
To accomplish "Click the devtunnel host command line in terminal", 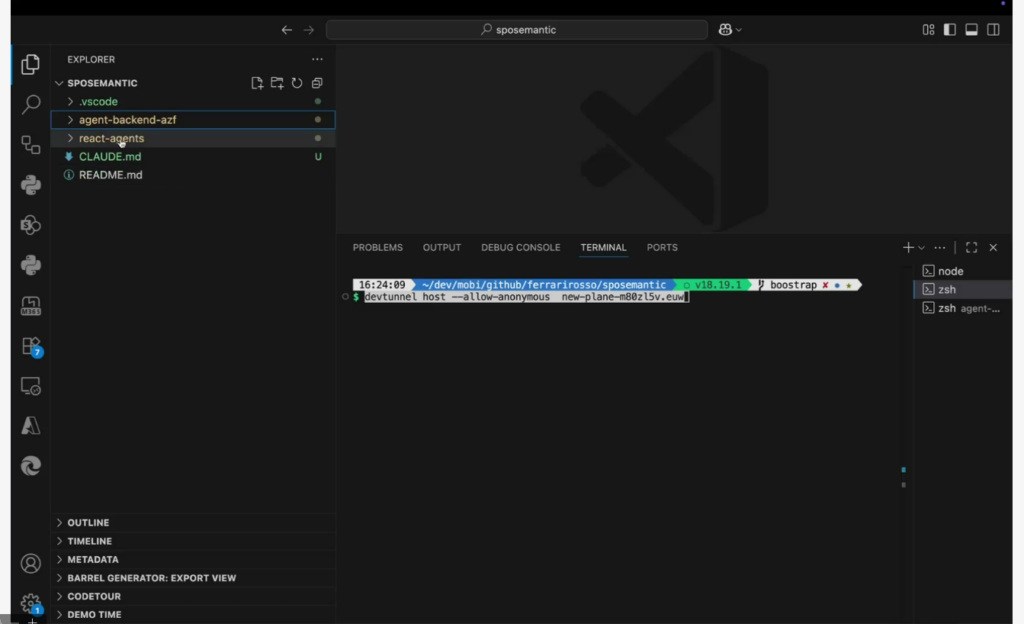I will [524, 297].
